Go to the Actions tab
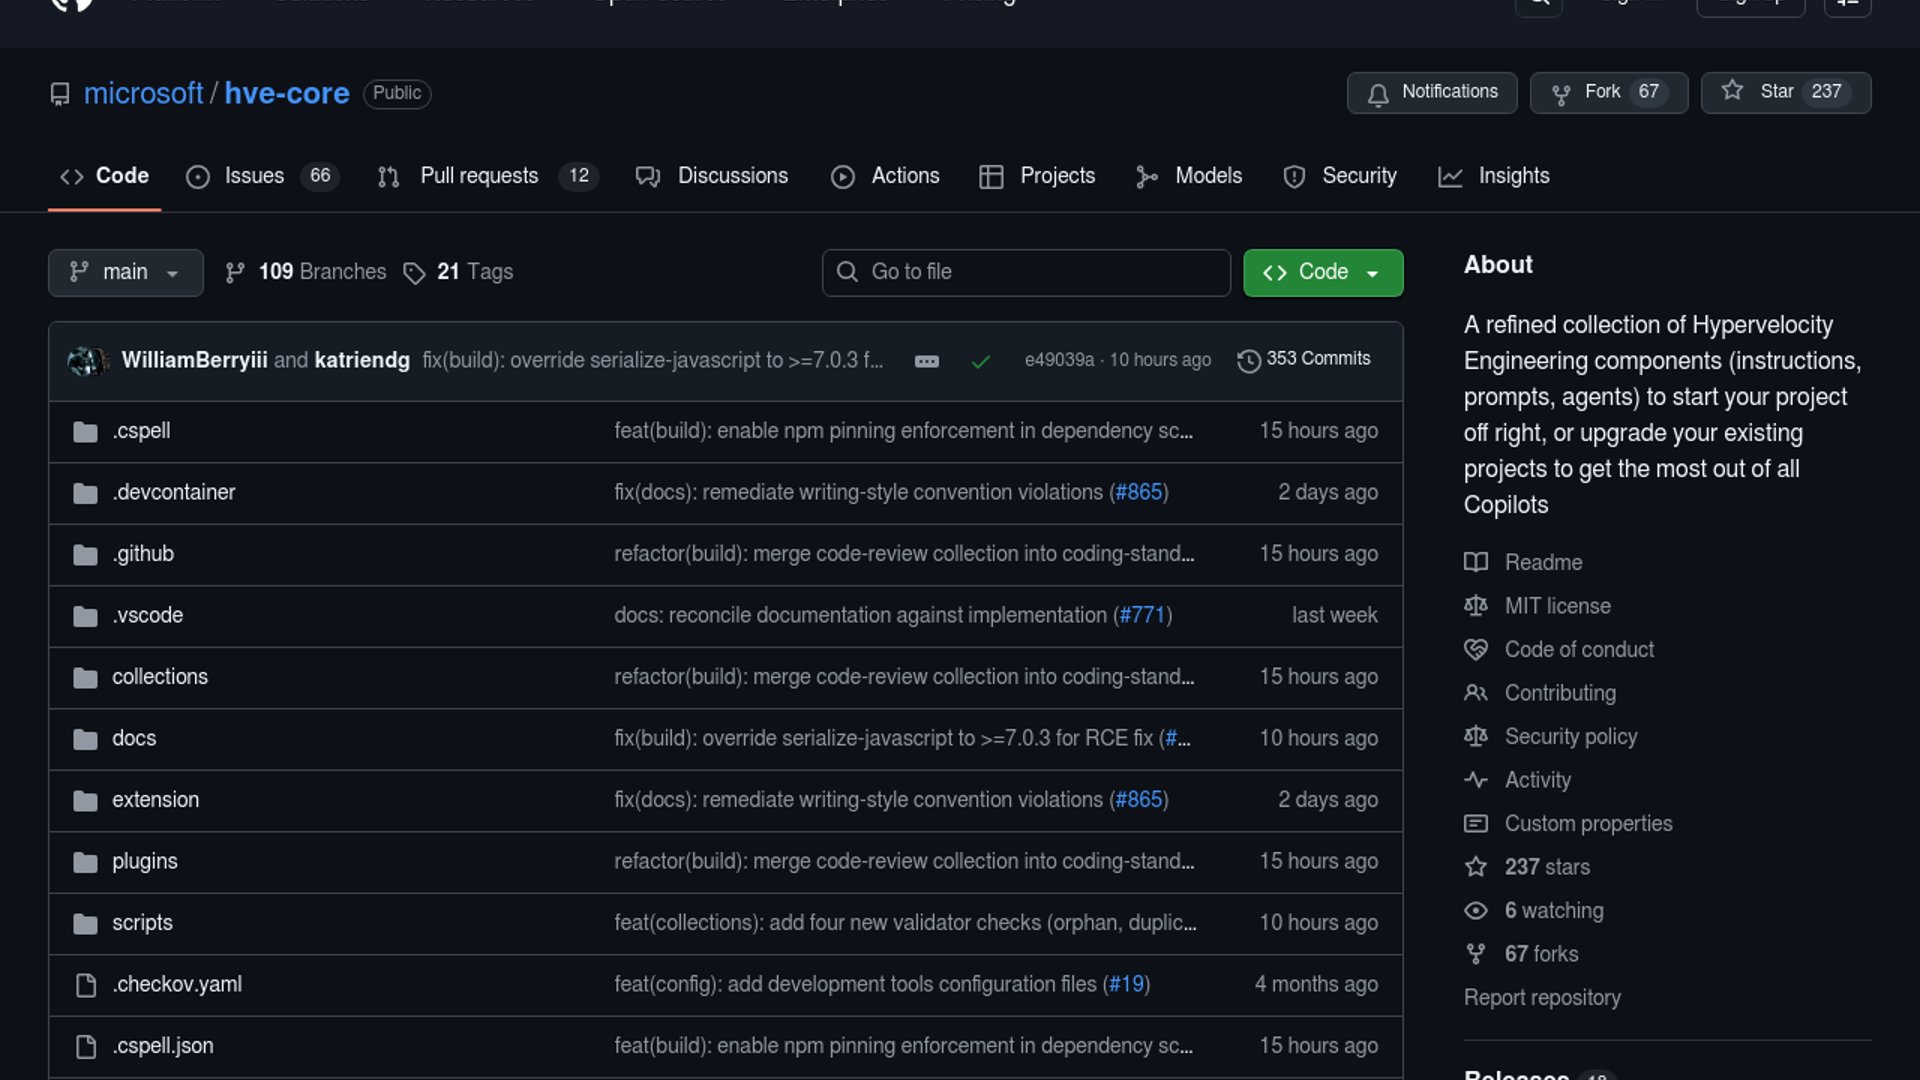This screenshot has width=1920, height=1080. pos(904,176)
